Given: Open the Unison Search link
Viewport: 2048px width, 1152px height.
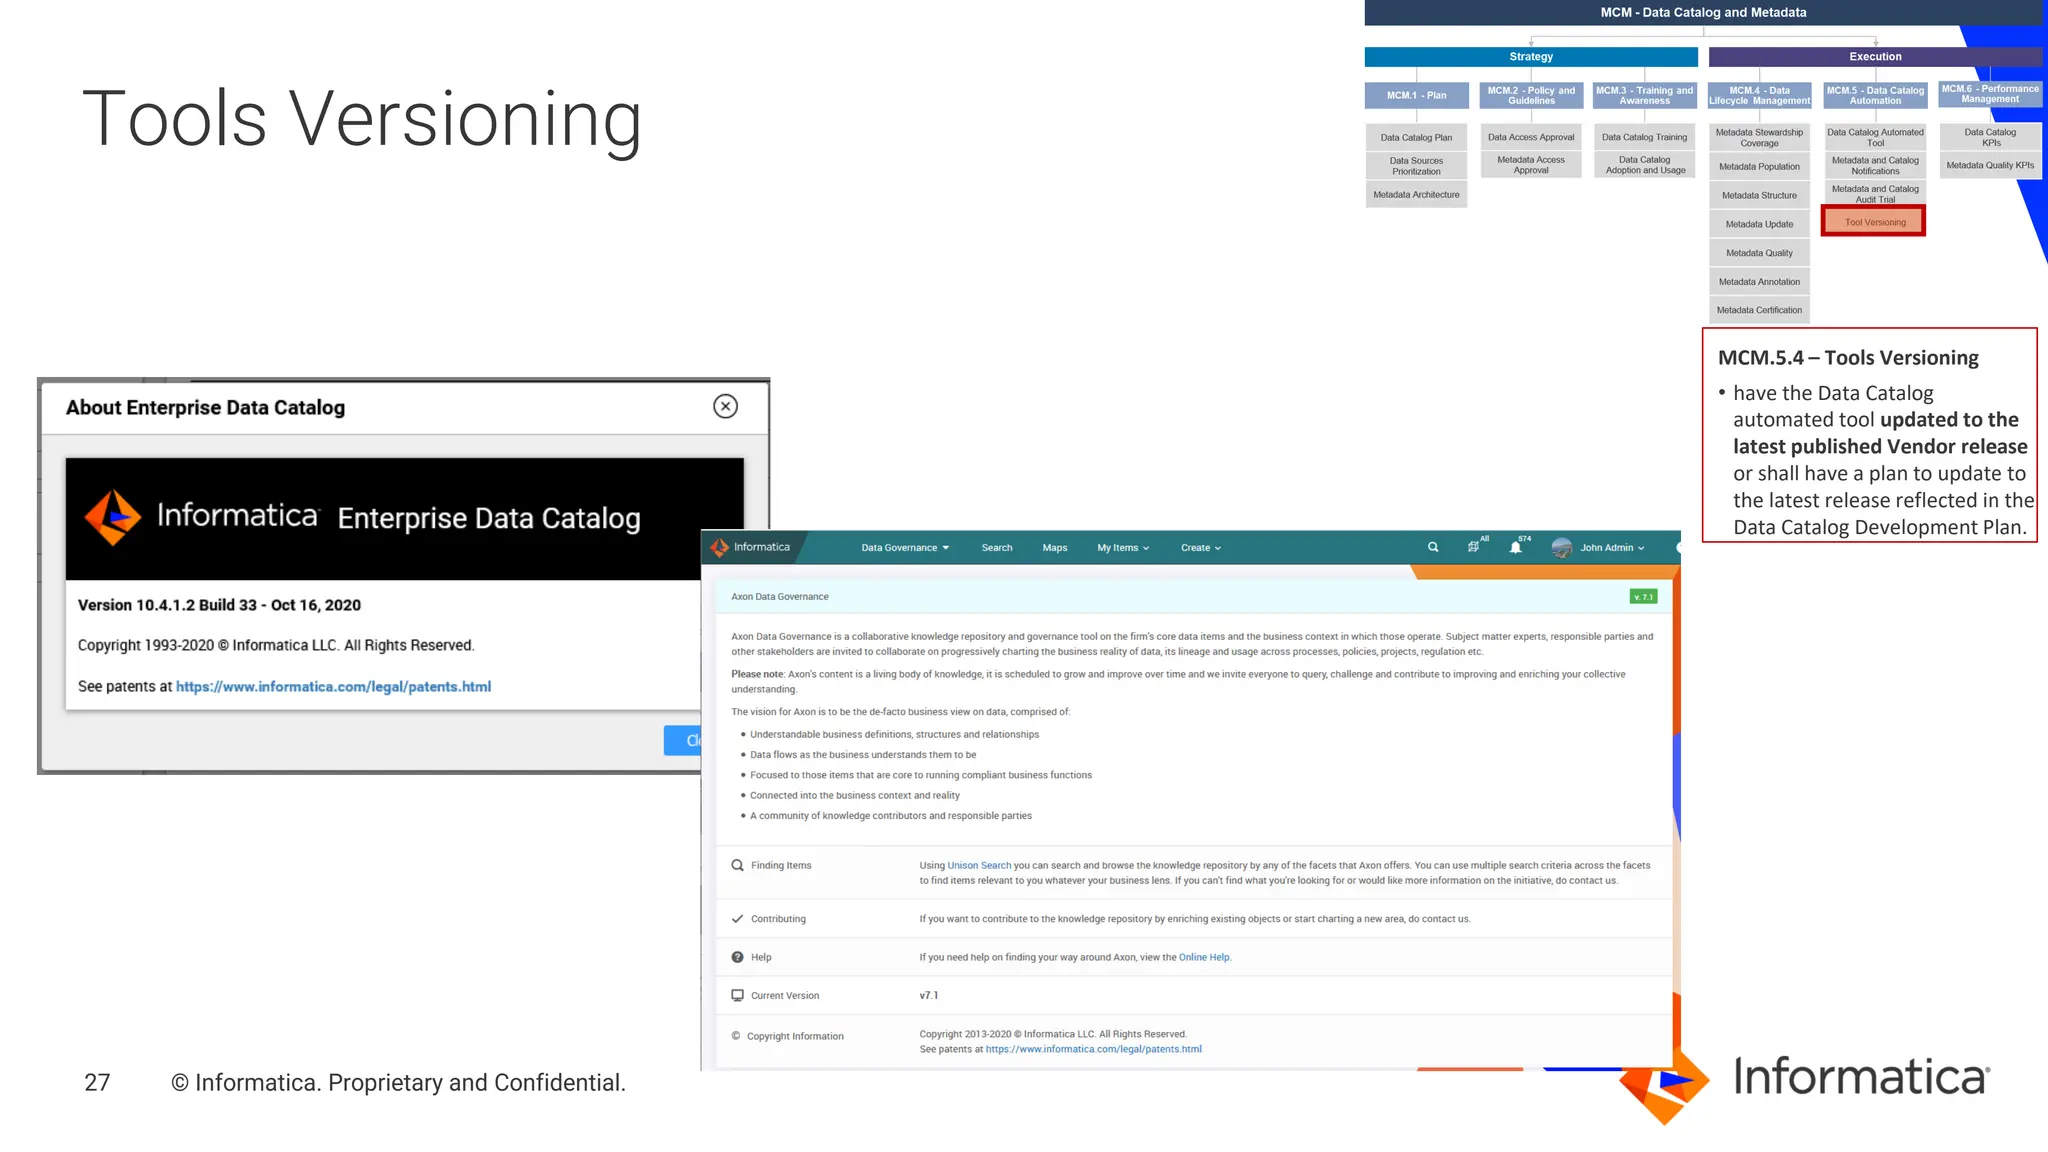Looking at the screenshot, I should [x=979, y=865].
